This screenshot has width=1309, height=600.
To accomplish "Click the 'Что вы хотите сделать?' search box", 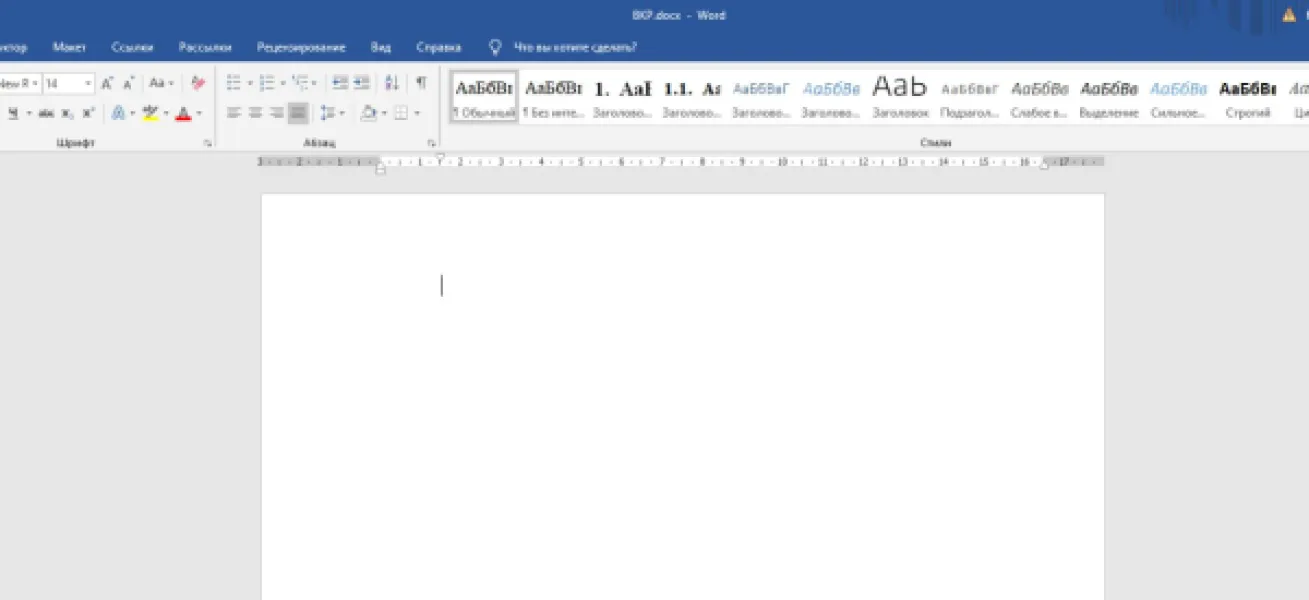I will [574, 47].
